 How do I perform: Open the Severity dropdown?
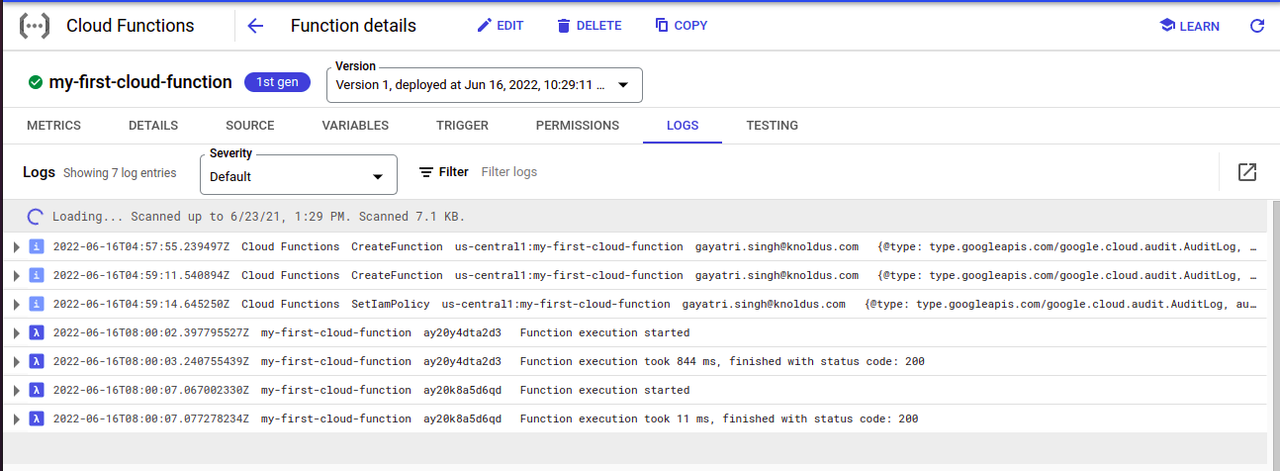pos(299,175)
